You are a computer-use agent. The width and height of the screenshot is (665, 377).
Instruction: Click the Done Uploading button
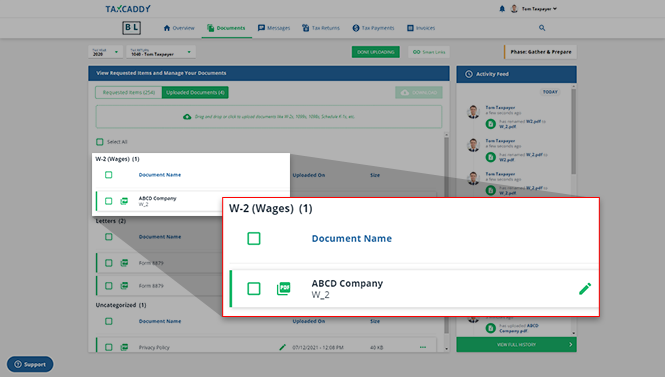(x=375, y=52)
